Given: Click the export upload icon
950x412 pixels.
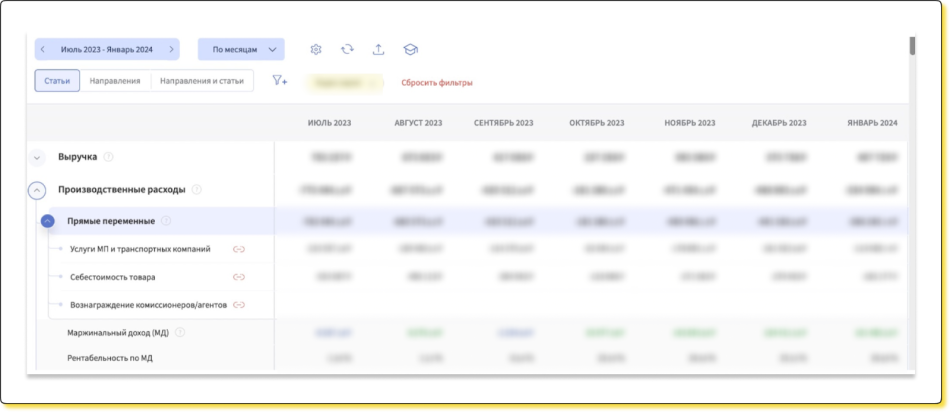Looking at the screenshot, I should tap(378, 49).
